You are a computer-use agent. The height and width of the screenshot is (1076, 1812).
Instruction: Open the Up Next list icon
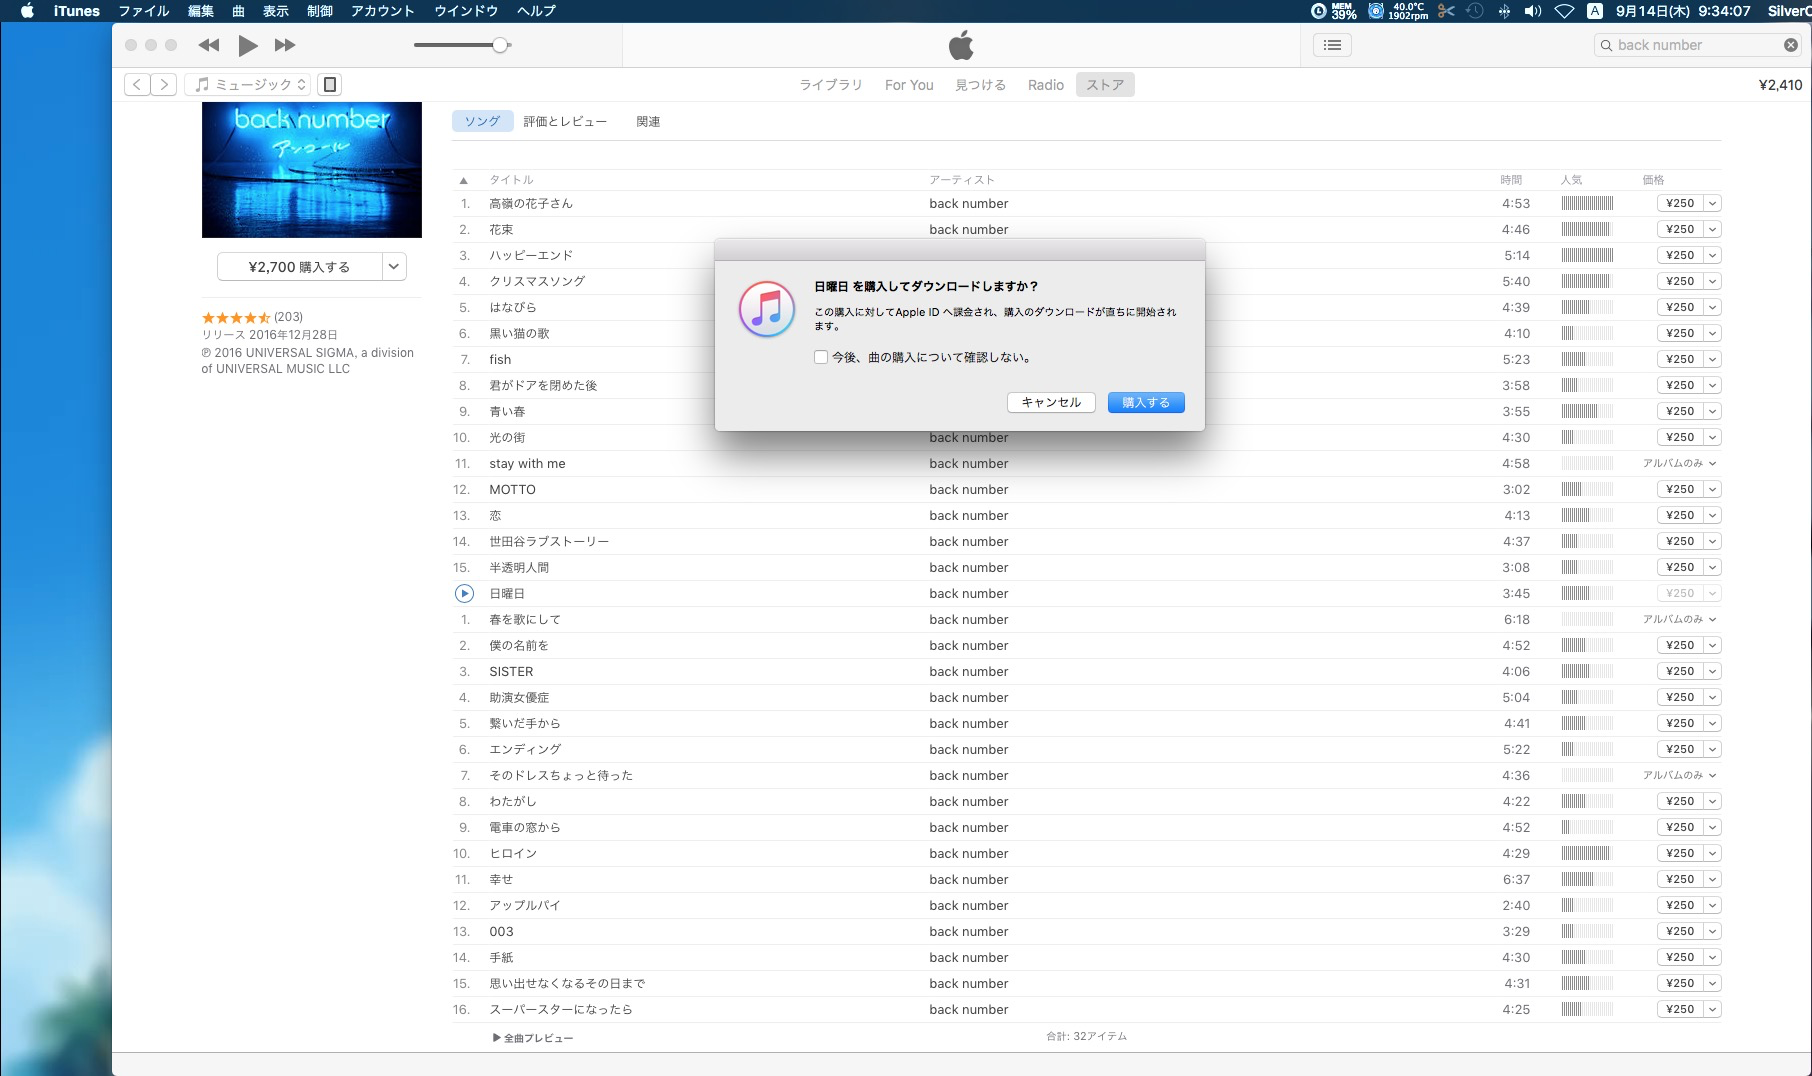coord(1332,45)
